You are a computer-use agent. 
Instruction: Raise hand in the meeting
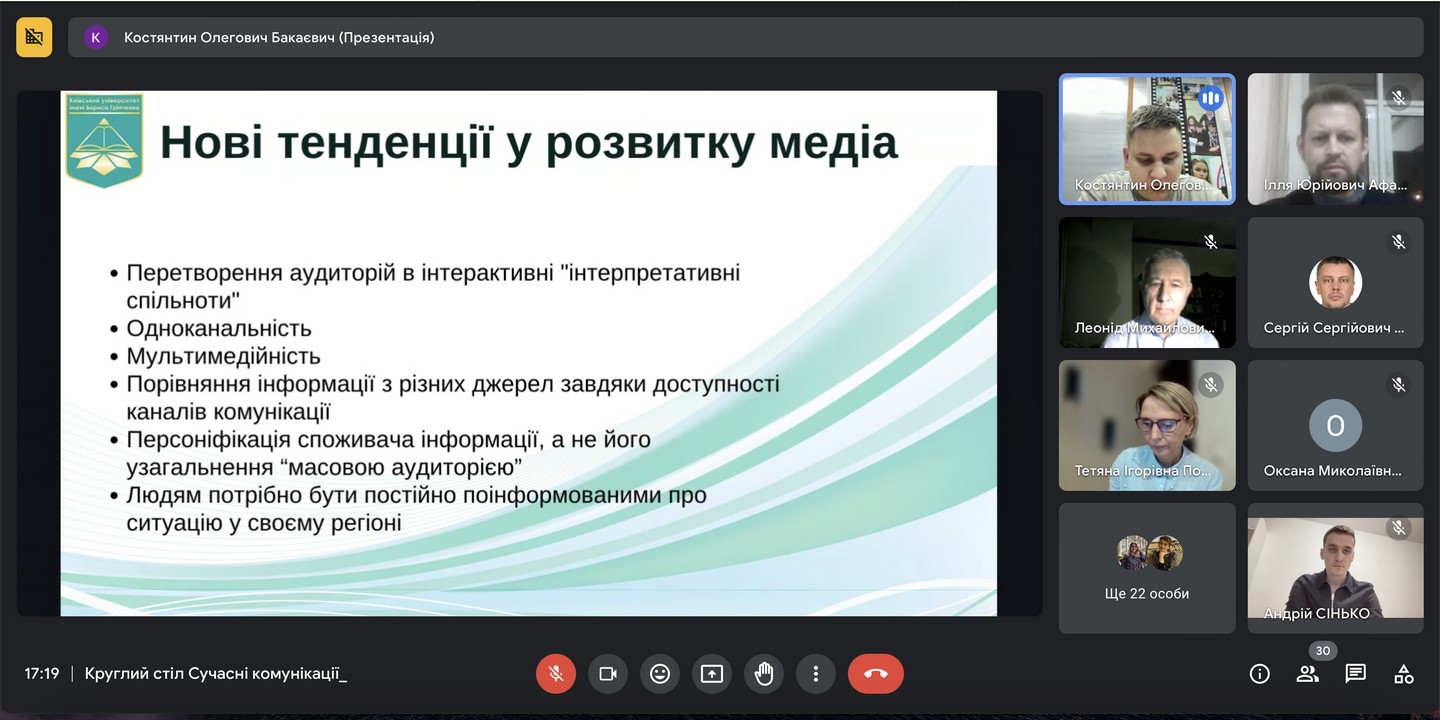(764, 674)
